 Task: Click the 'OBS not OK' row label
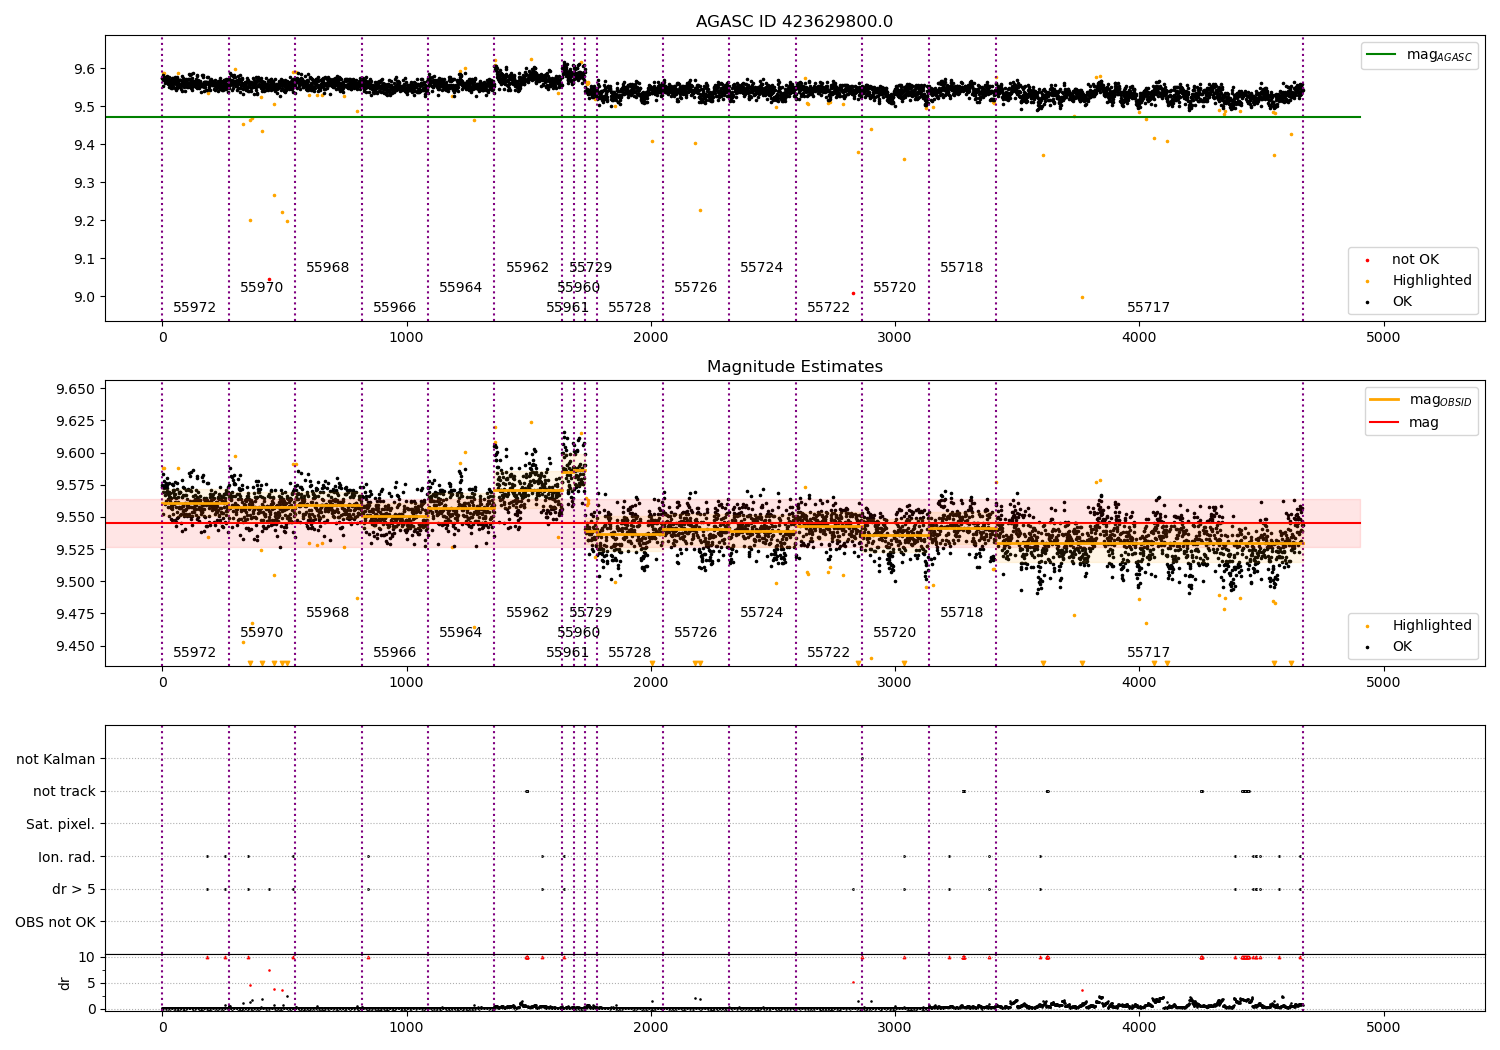click(56, 922)
